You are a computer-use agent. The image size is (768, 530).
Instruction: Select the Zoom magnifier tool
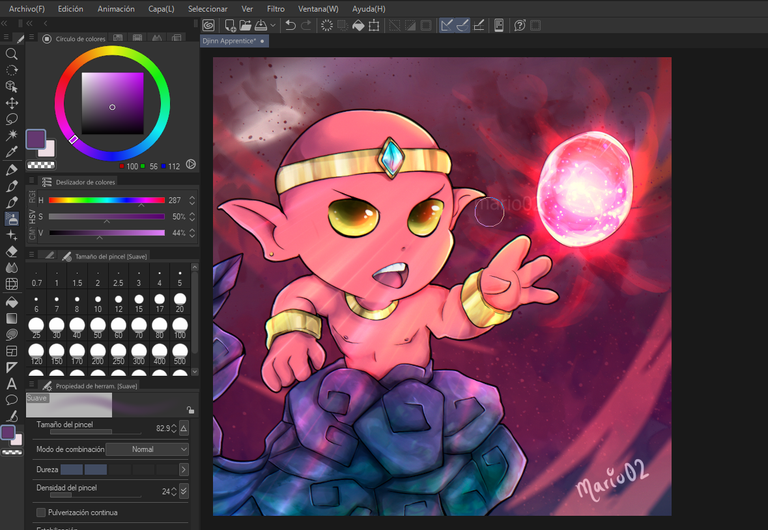tap(12, 54)
